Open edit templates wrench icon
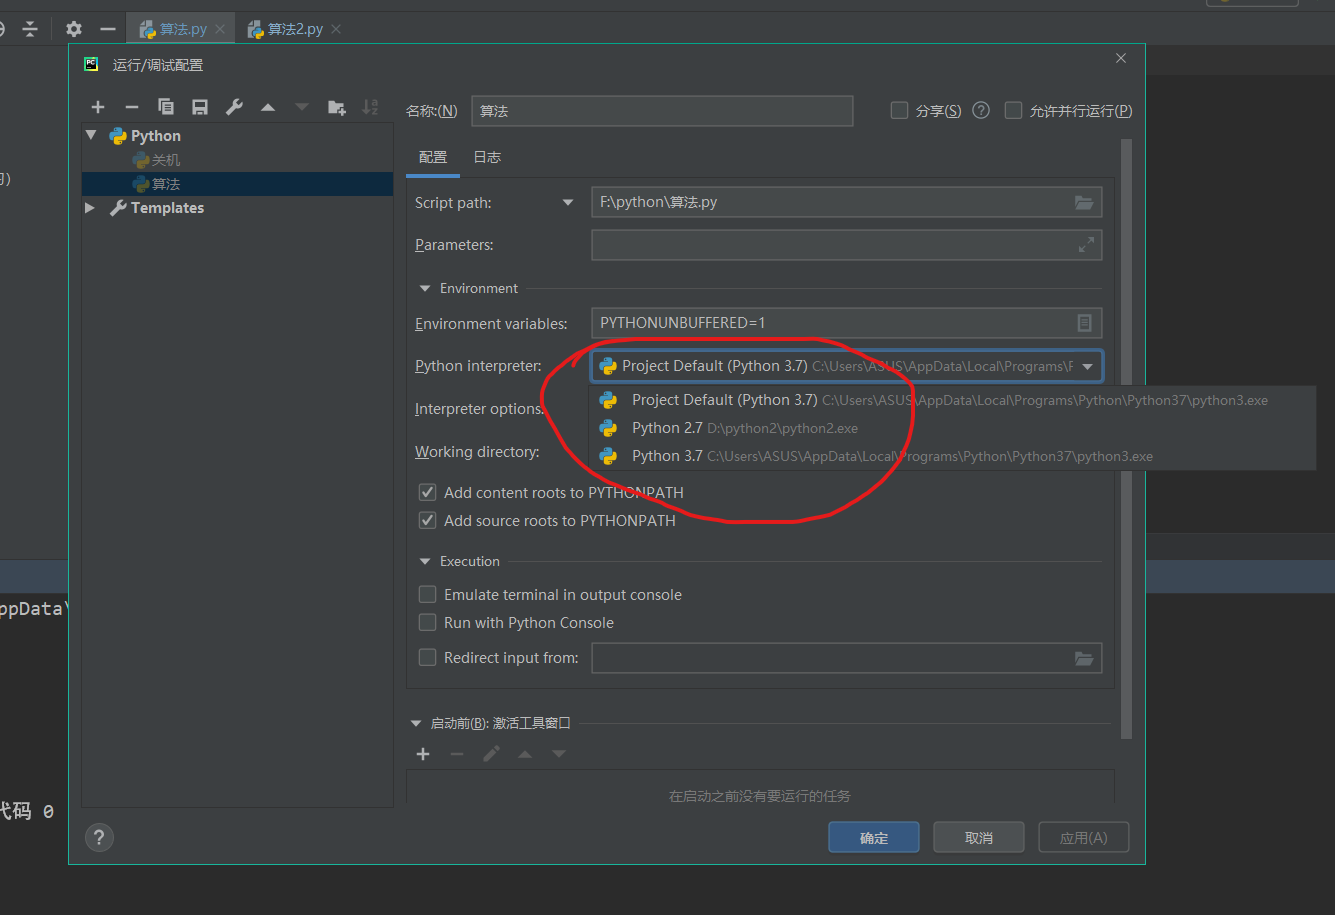 (x=234, y=107)
